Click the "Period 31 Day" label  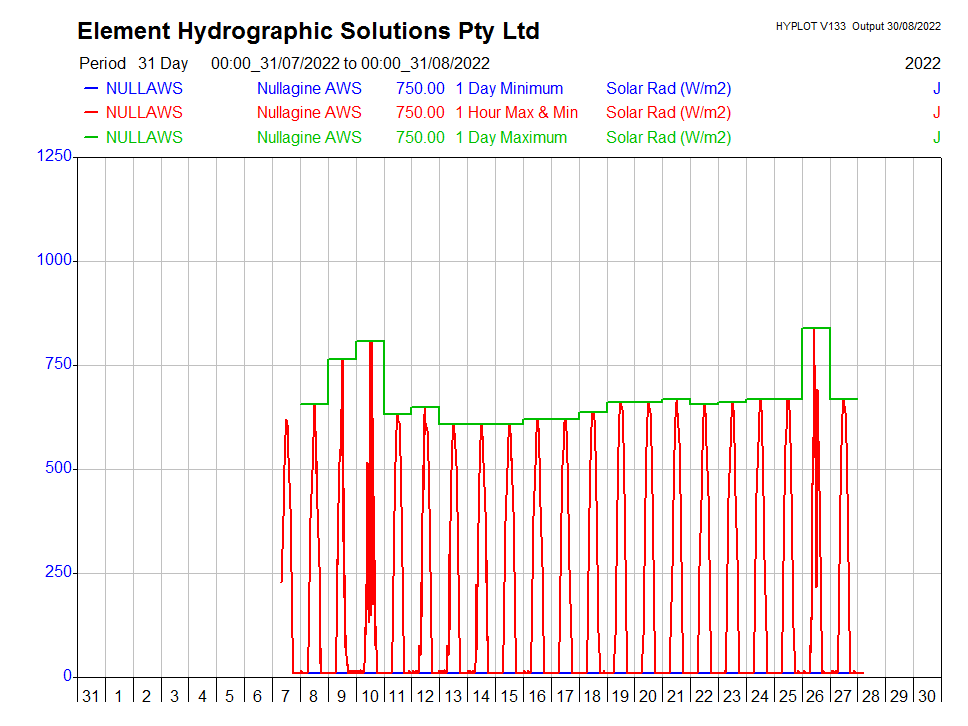pyautogui.click(x=133, y=64)
